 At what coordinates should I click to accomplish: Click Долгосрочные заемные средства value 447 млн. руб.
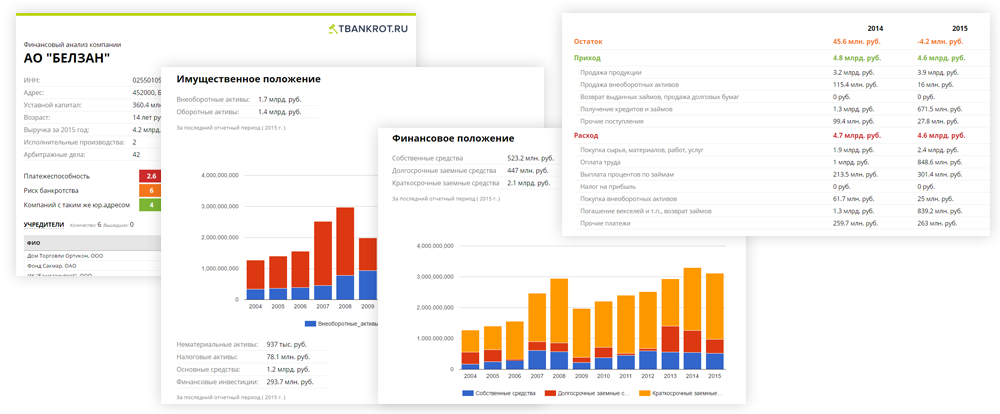click(x=527, y=170)
